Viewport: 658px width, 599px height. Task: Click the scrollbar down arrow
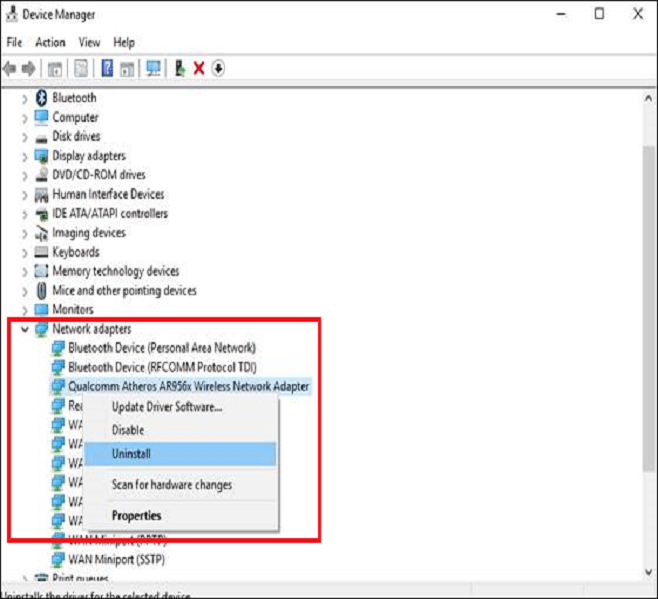pyautogui.click(x=648, y=572)
